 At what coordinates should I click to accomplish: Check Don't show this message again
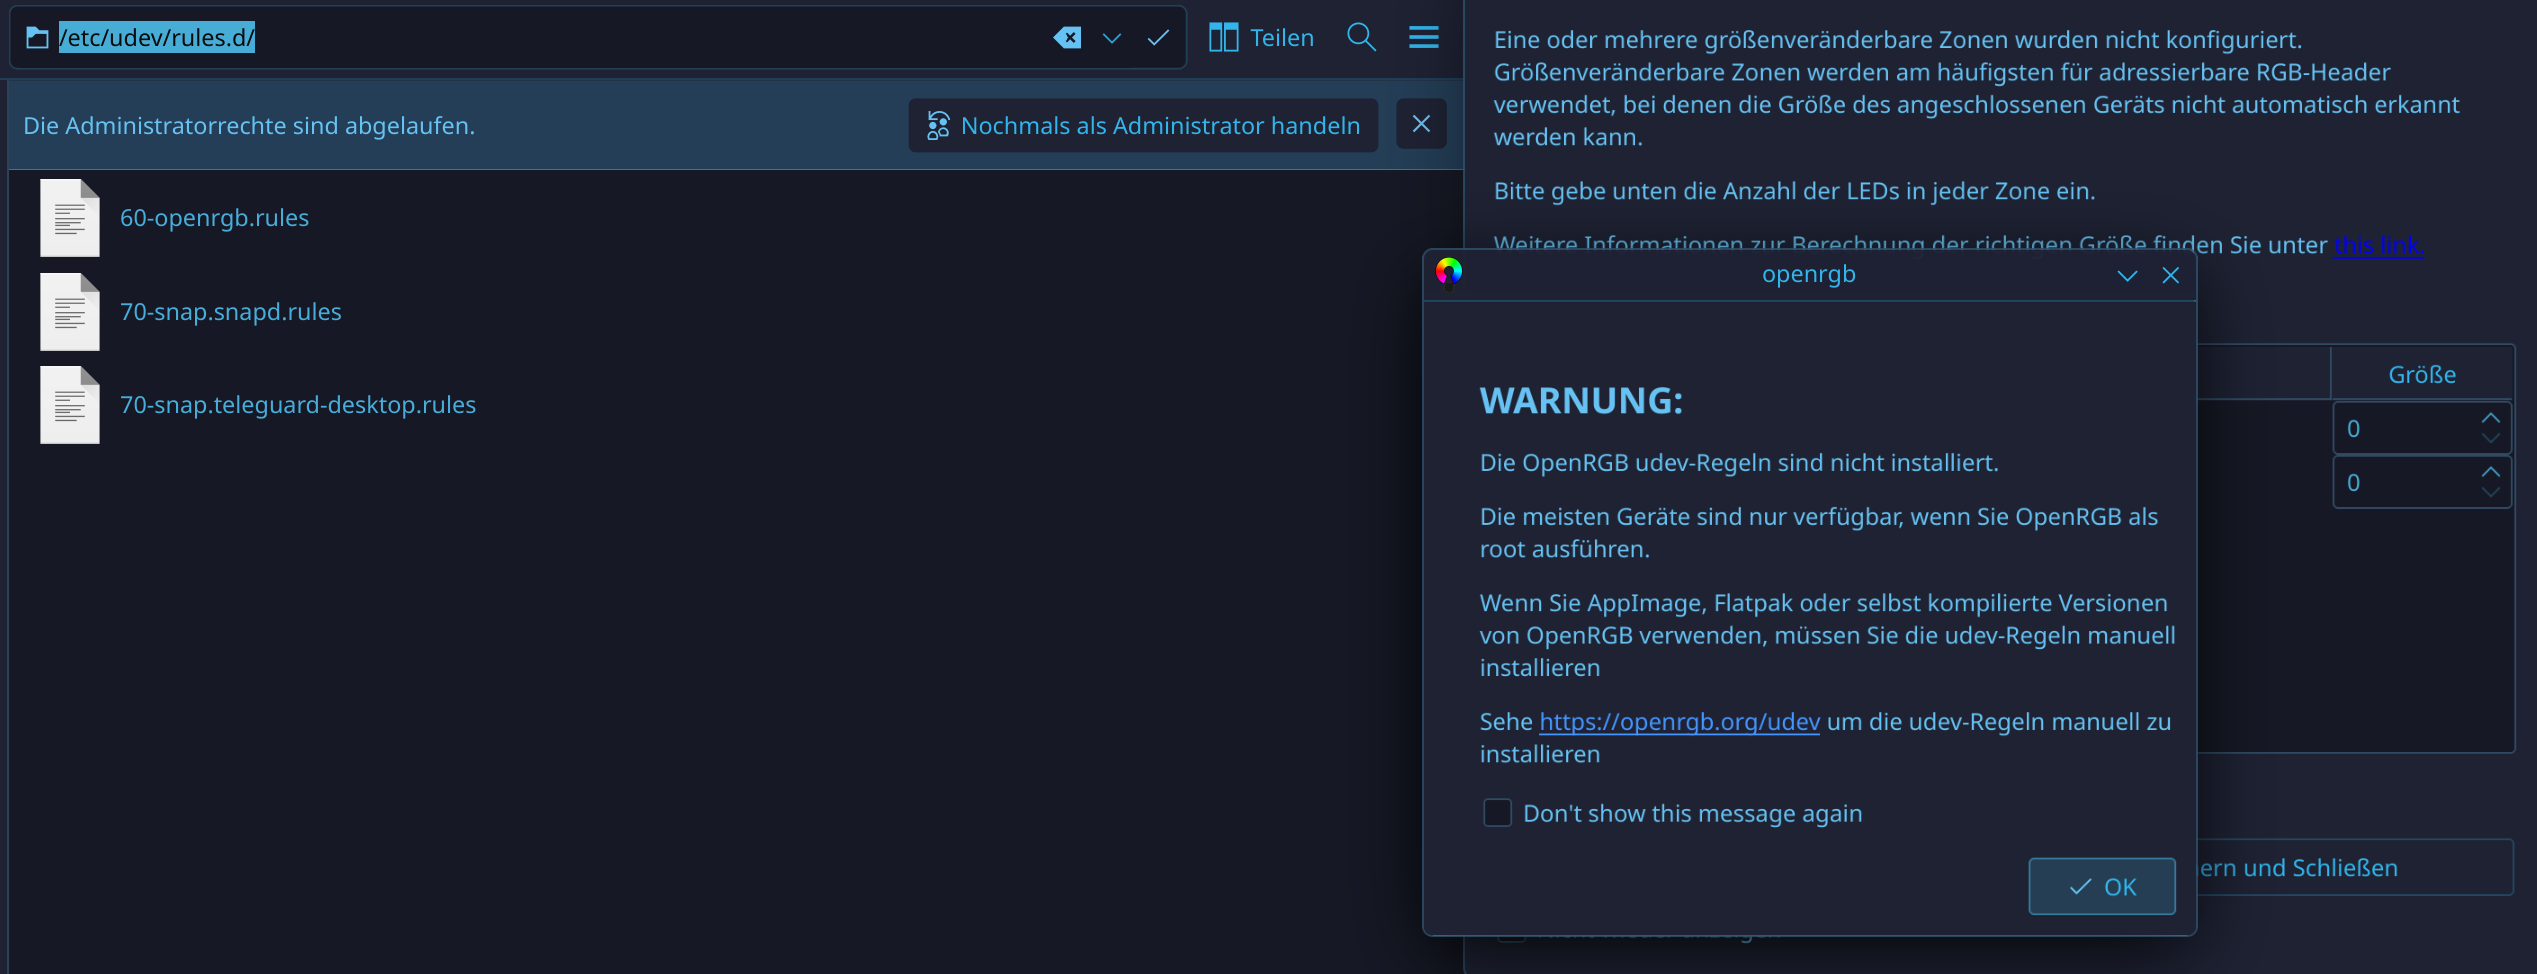click(x=1497, y=813)
